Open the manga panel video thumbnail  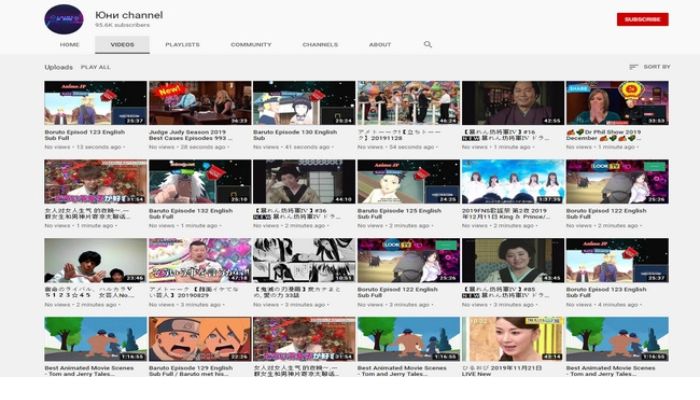[x=304, y=260]
